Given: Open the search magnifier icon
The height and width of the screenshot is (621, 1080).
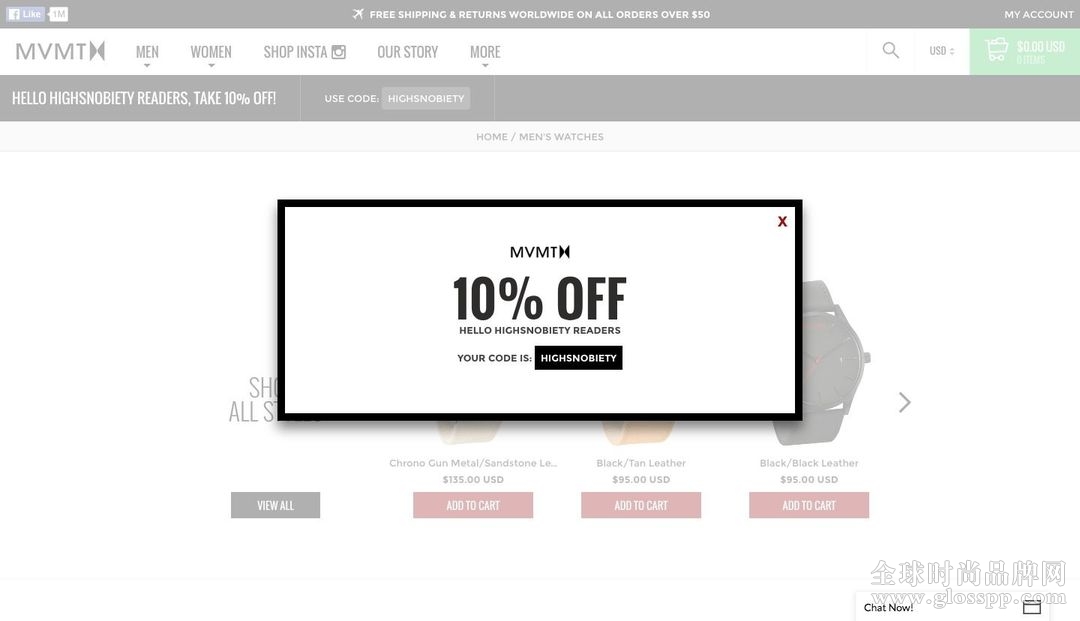Looking at the screenshot, I should 891,50.
